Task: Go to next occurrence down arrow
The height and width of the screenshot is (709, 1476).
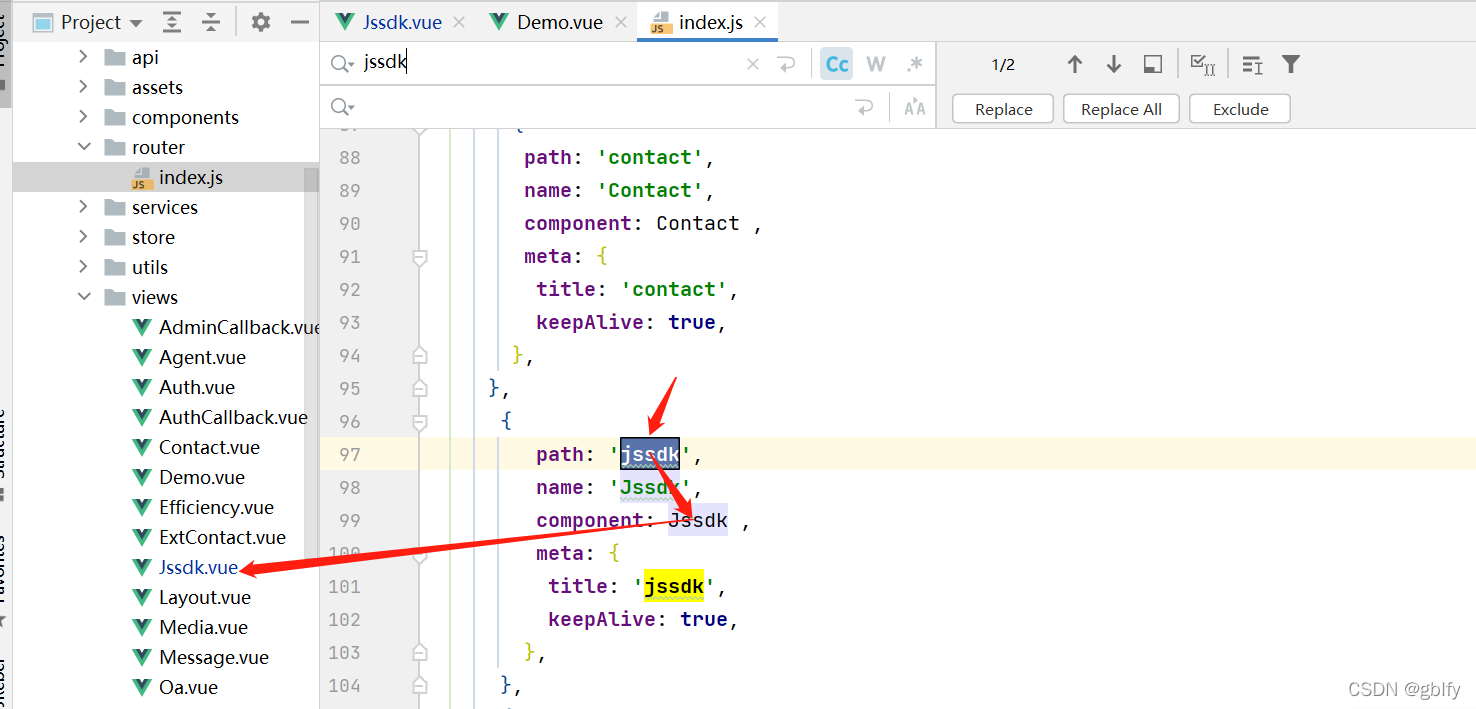Action: pyautogui.click(x=1114, y=64)
